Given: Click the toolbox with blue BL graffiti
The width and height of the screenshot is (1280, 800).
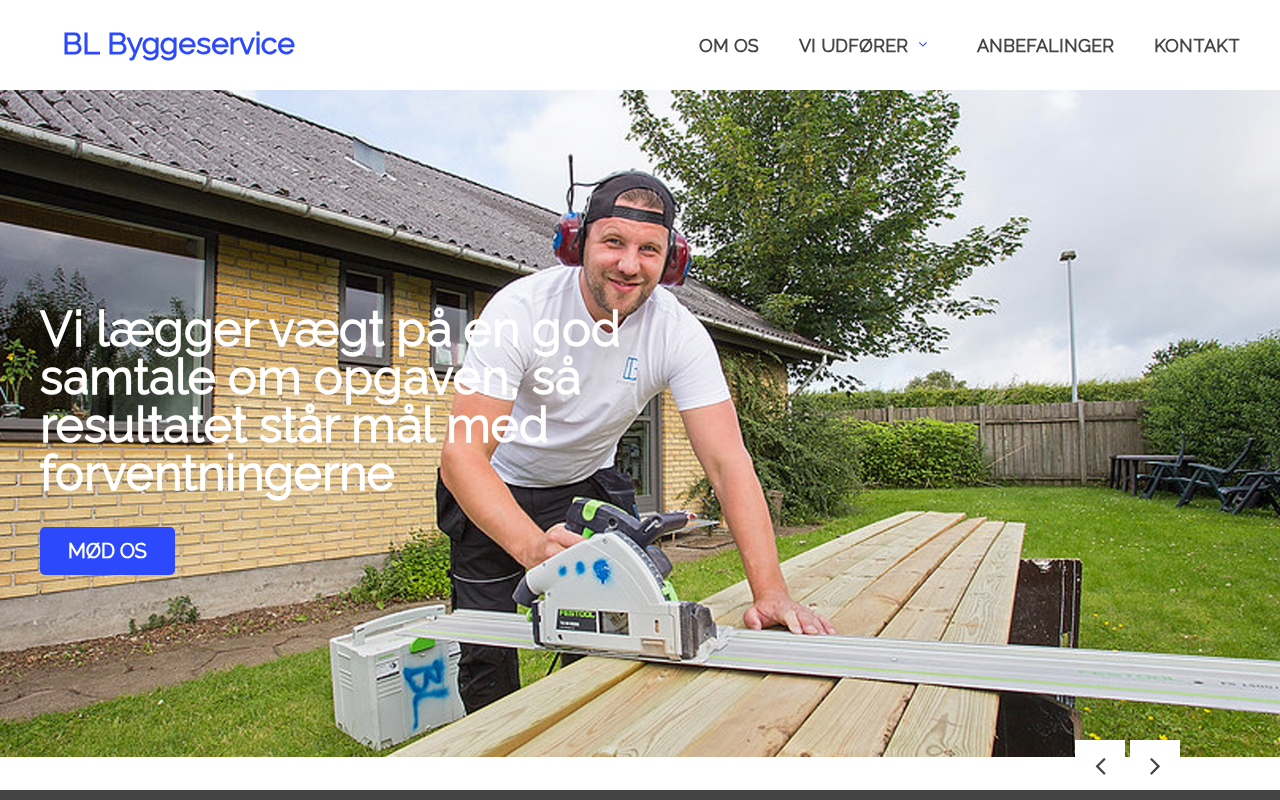Looking at the screenshot, I should (x=397, y=680).
